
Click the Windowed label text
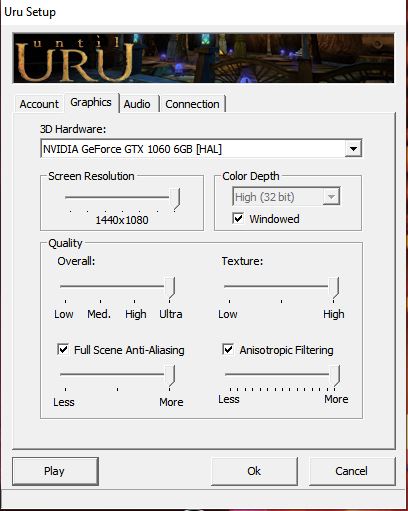[274, 219]
